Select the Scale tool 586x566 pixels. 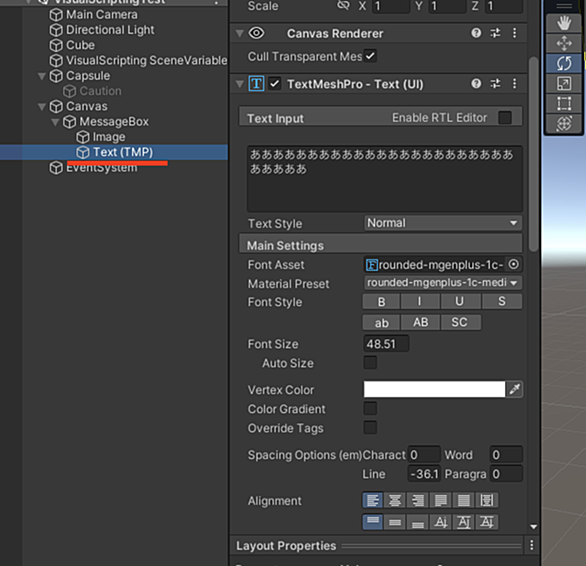[564, 83]
